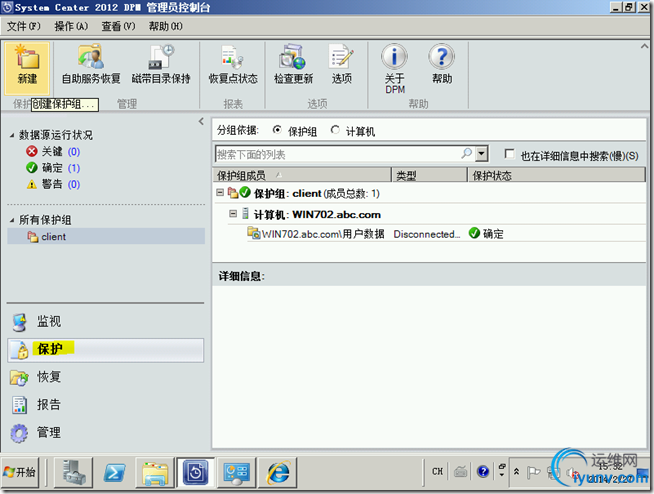
Task: Open Windows Explorer folder in taskbar
Action: tap(155, 472)
